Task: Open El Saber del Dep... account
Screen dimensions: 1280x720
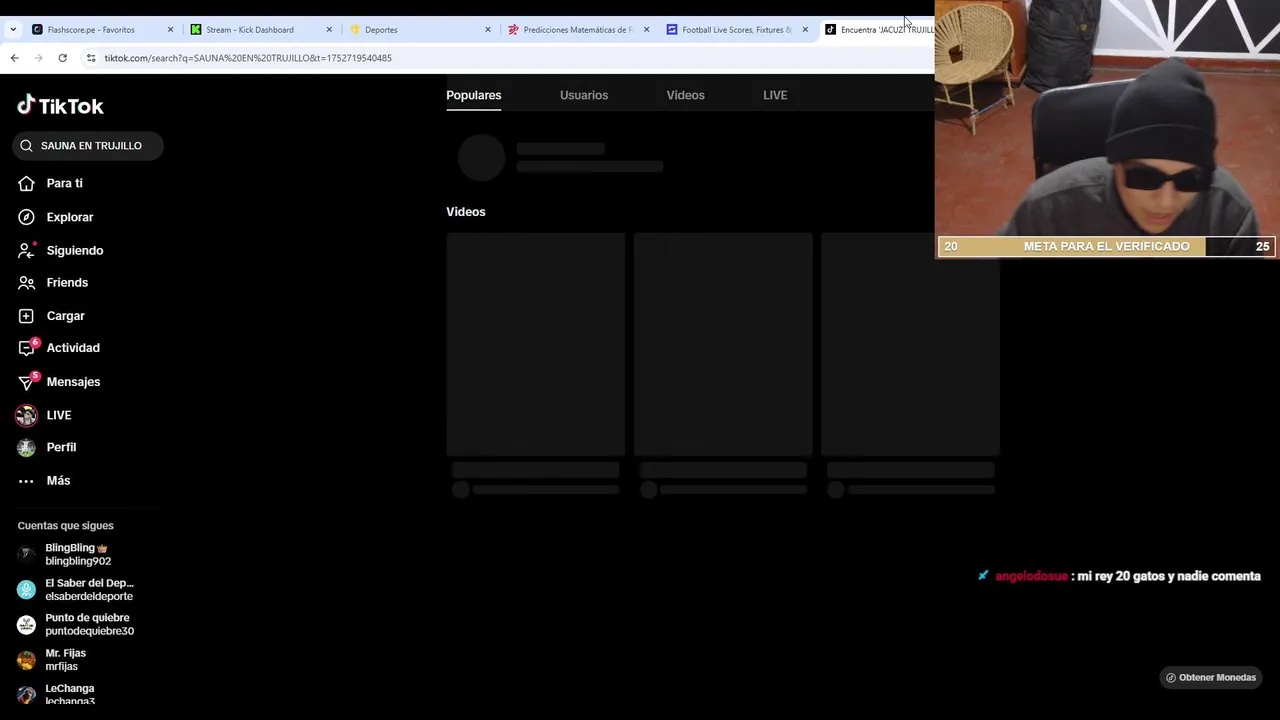Action: click(89, 590)
